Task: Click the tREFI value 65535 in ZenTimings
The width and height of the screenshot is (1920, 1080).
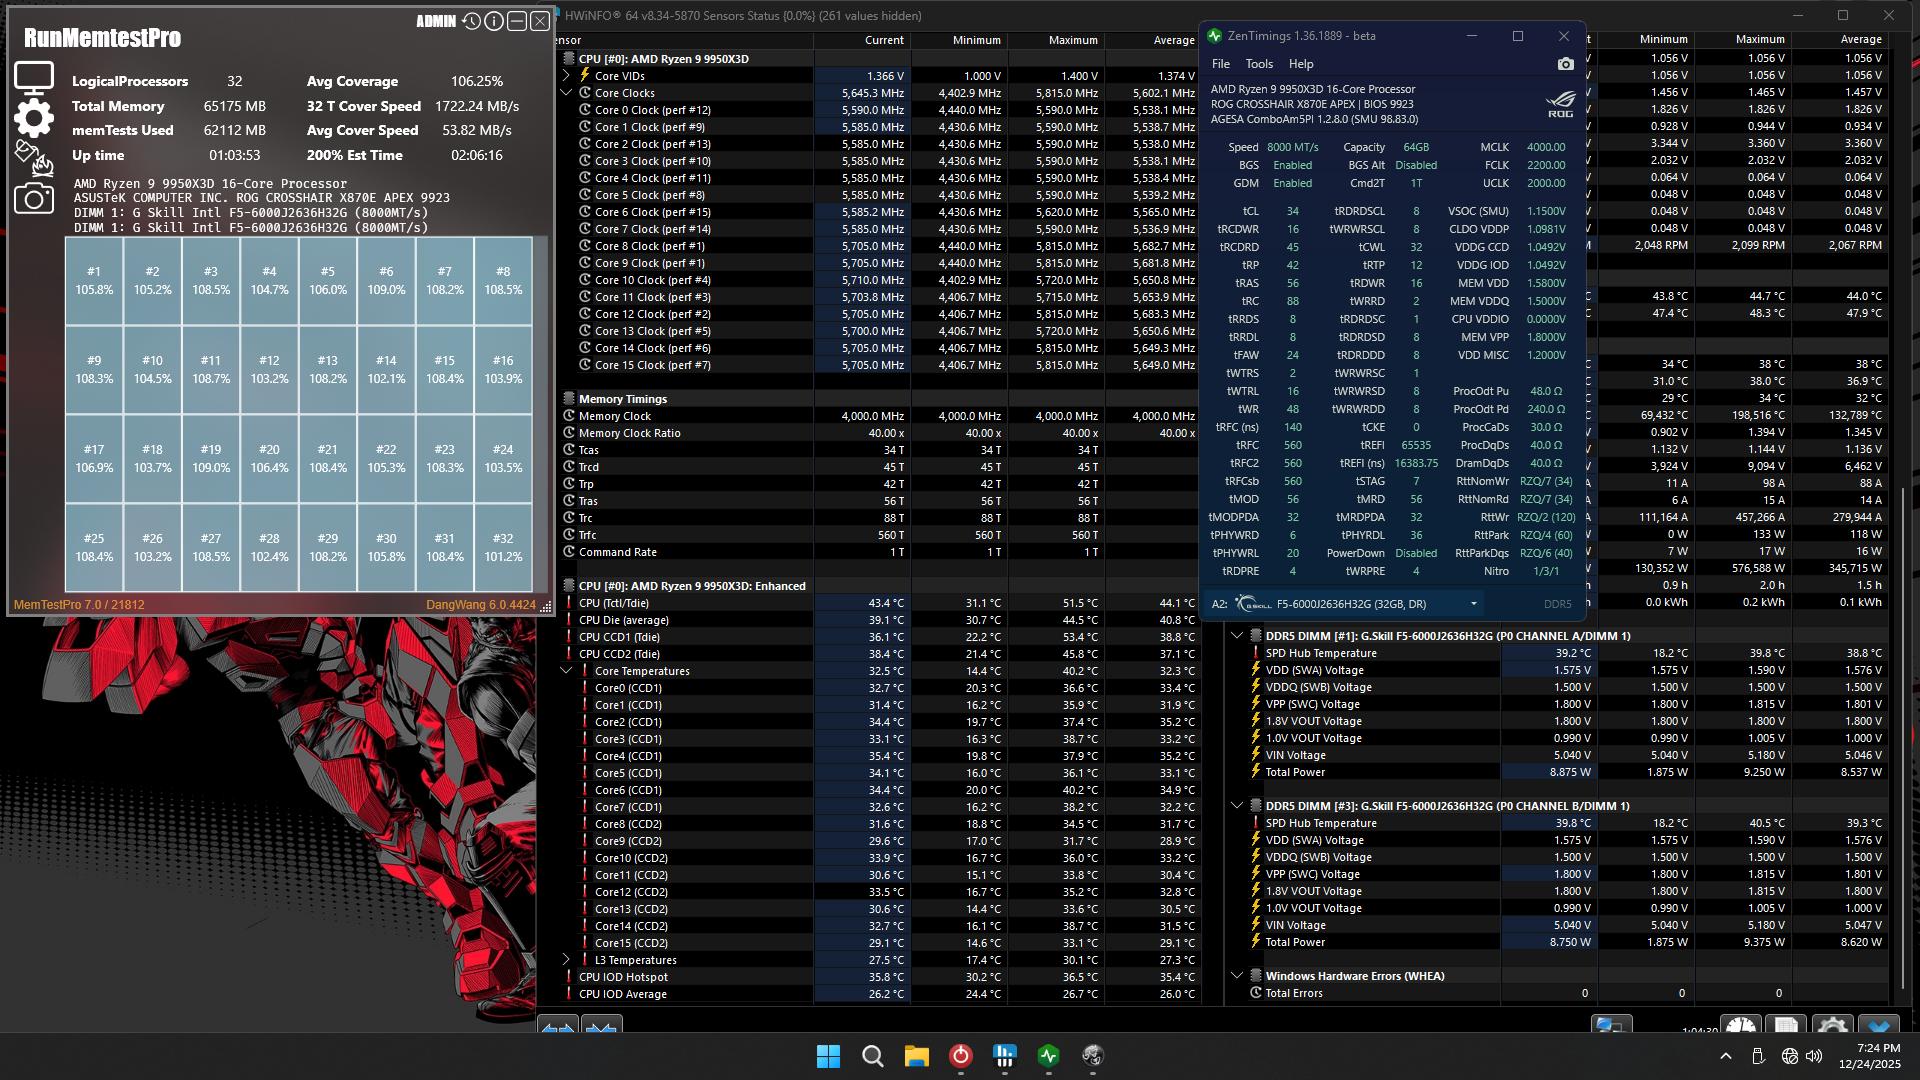Action: point(1415,445)
